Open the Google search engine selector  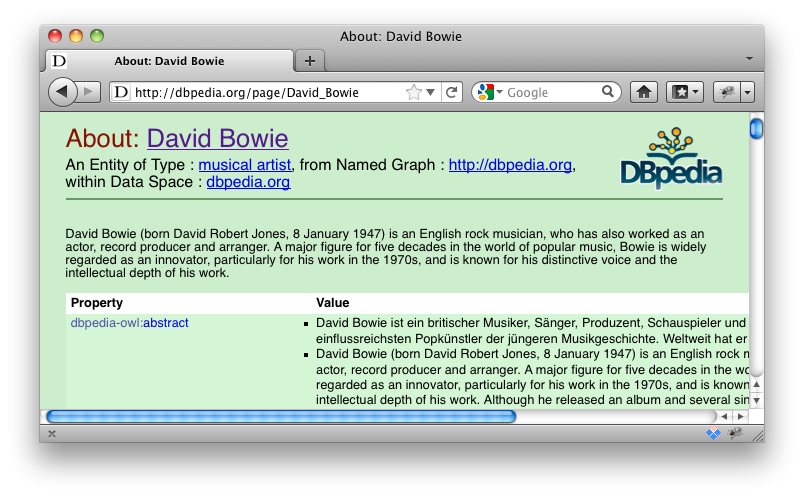point(490,92)
